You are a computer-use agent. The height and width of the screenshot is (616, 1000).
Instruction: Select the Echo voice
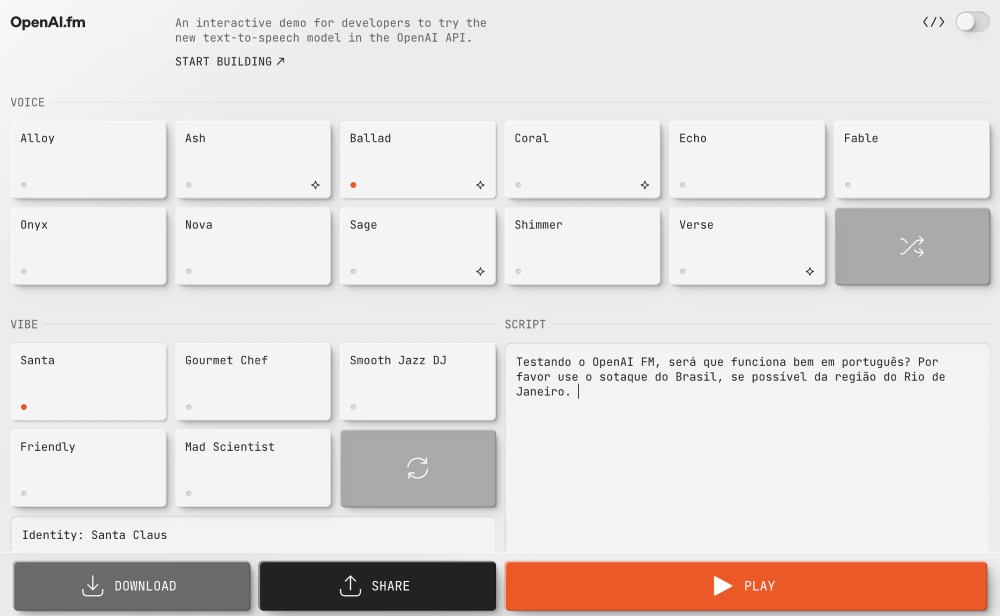click(747, 159)
